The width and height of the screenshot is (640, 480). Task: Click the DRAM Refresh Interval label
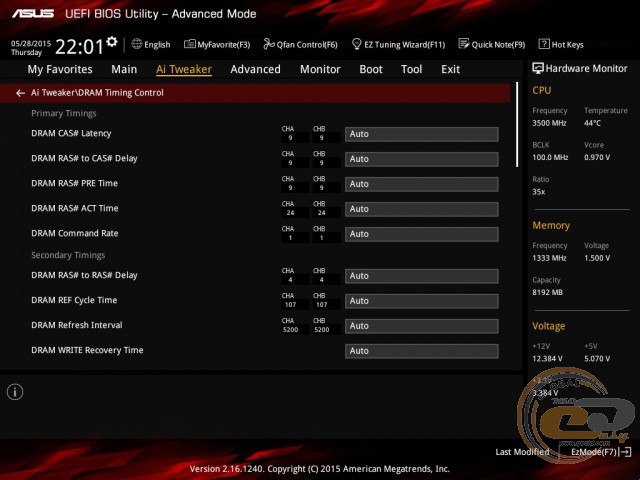click(77, 325)
